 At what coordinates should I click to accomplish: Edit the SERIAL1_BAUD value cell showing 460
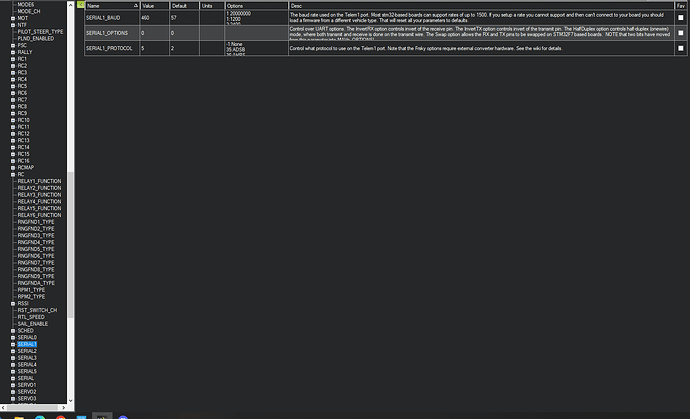point(154,18)
